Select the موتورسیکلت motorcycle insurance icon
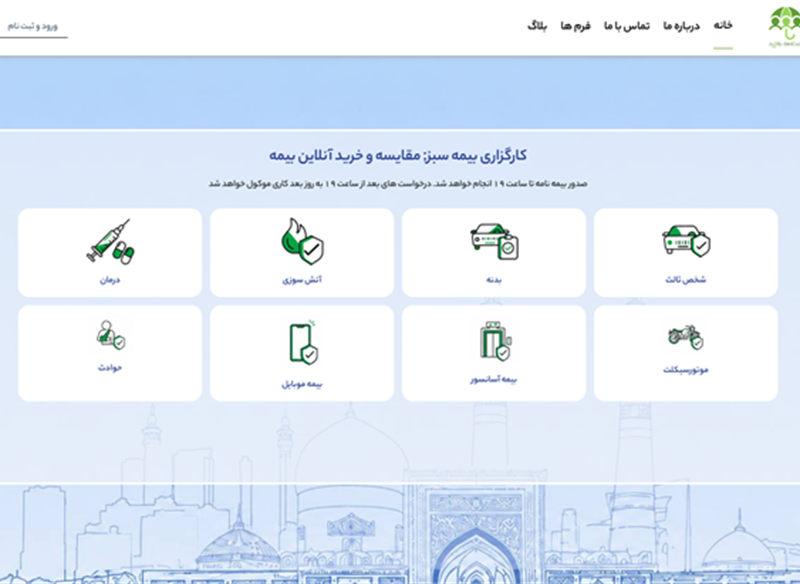The image size is (800, 584). (686, 337)
